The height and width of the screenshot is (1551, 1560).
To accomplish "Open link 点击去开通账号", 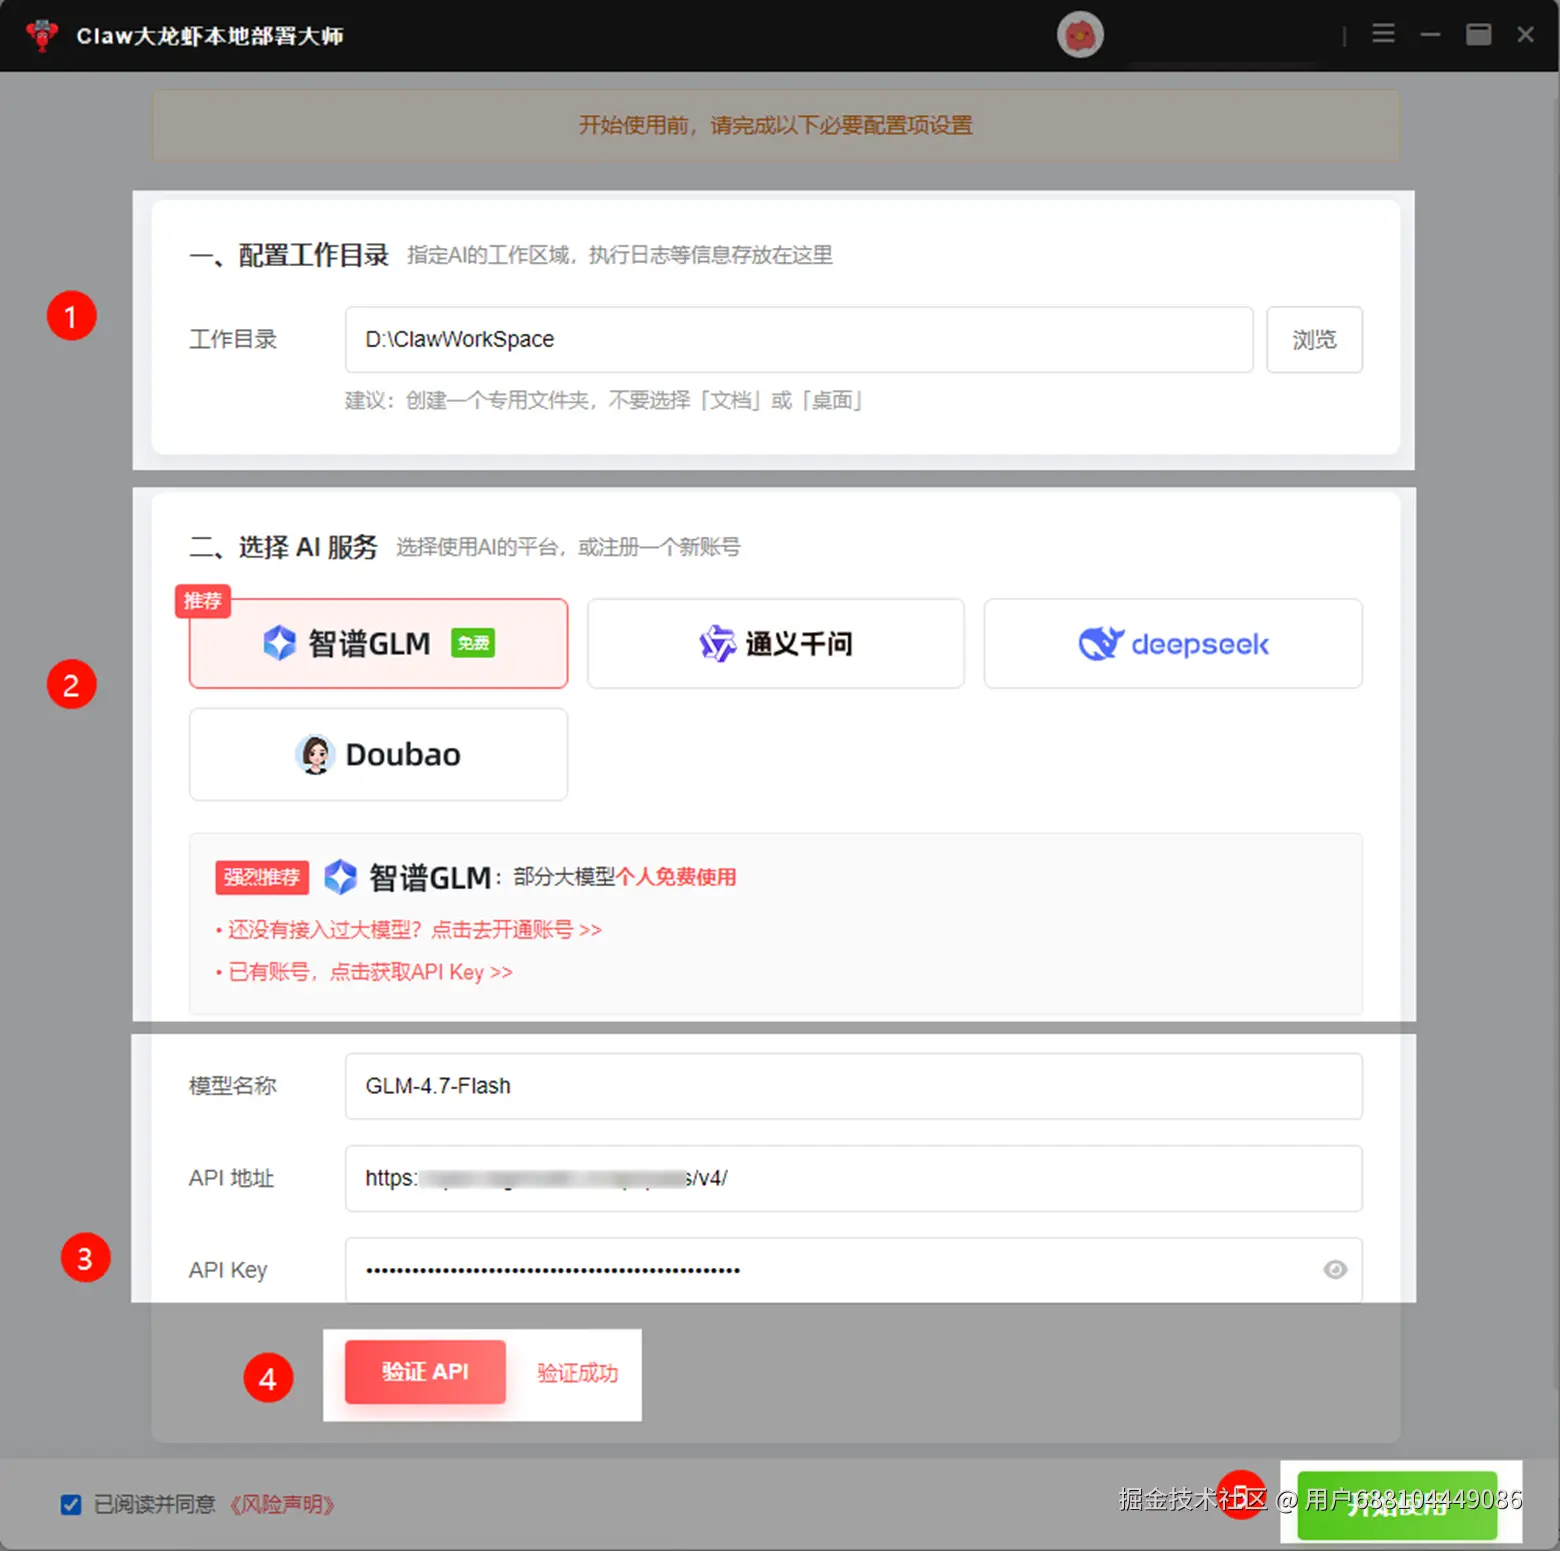I will coord(516,930).
